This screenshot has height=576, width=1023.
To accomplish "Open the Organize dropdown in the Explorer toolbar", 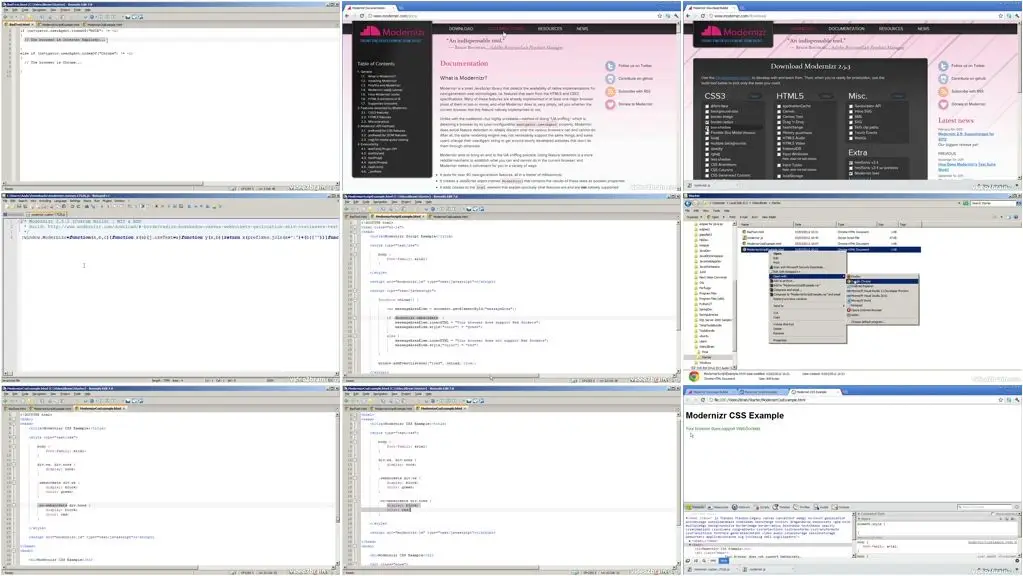I will click(x=692, y=217).
